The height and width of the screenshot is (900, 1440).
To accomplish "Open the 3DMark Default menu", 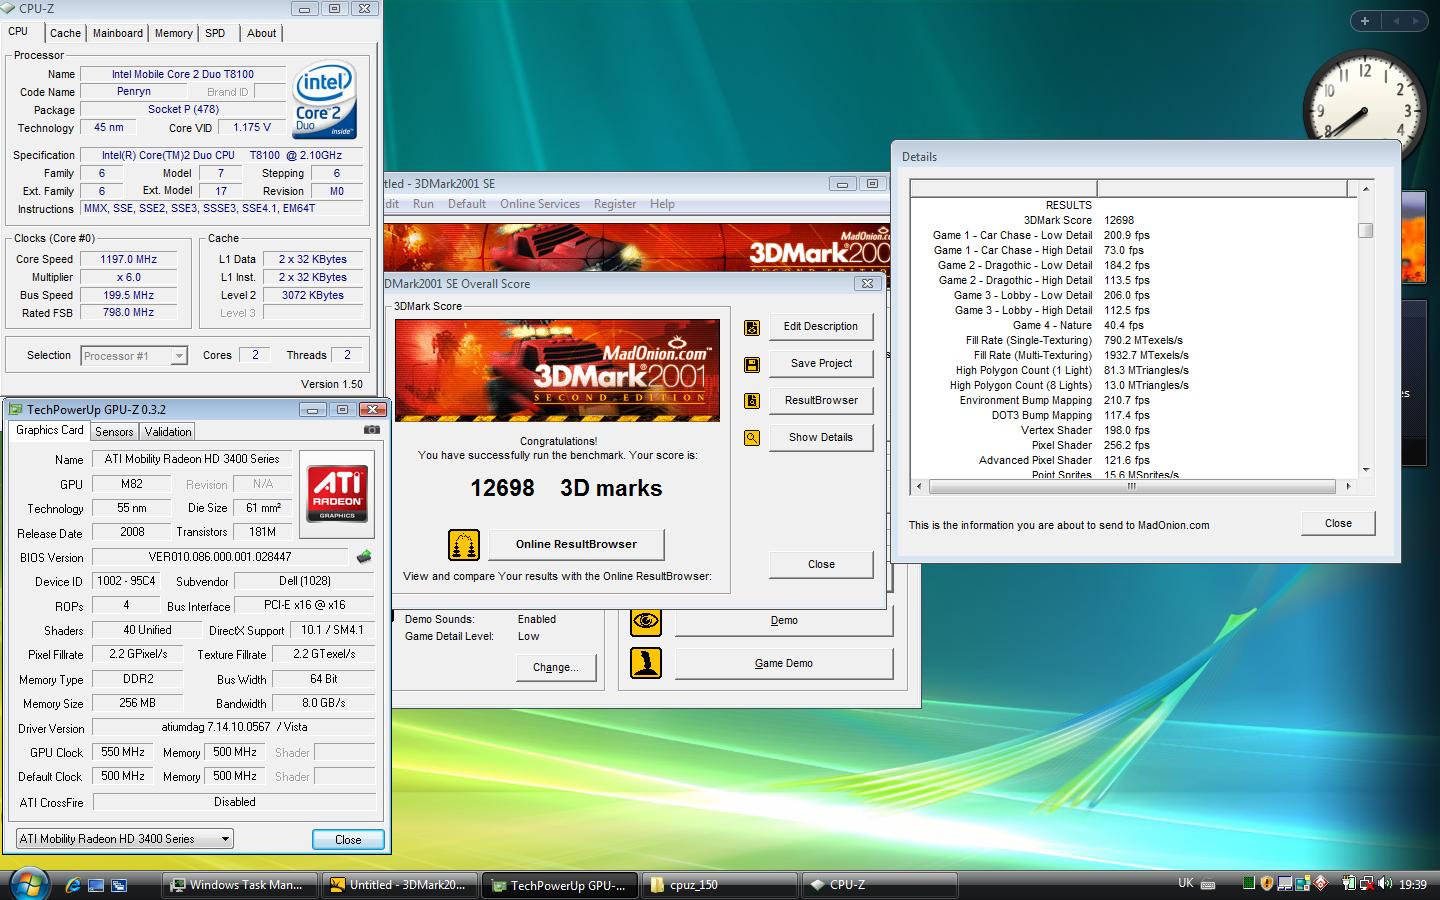I will coord(467,204).
